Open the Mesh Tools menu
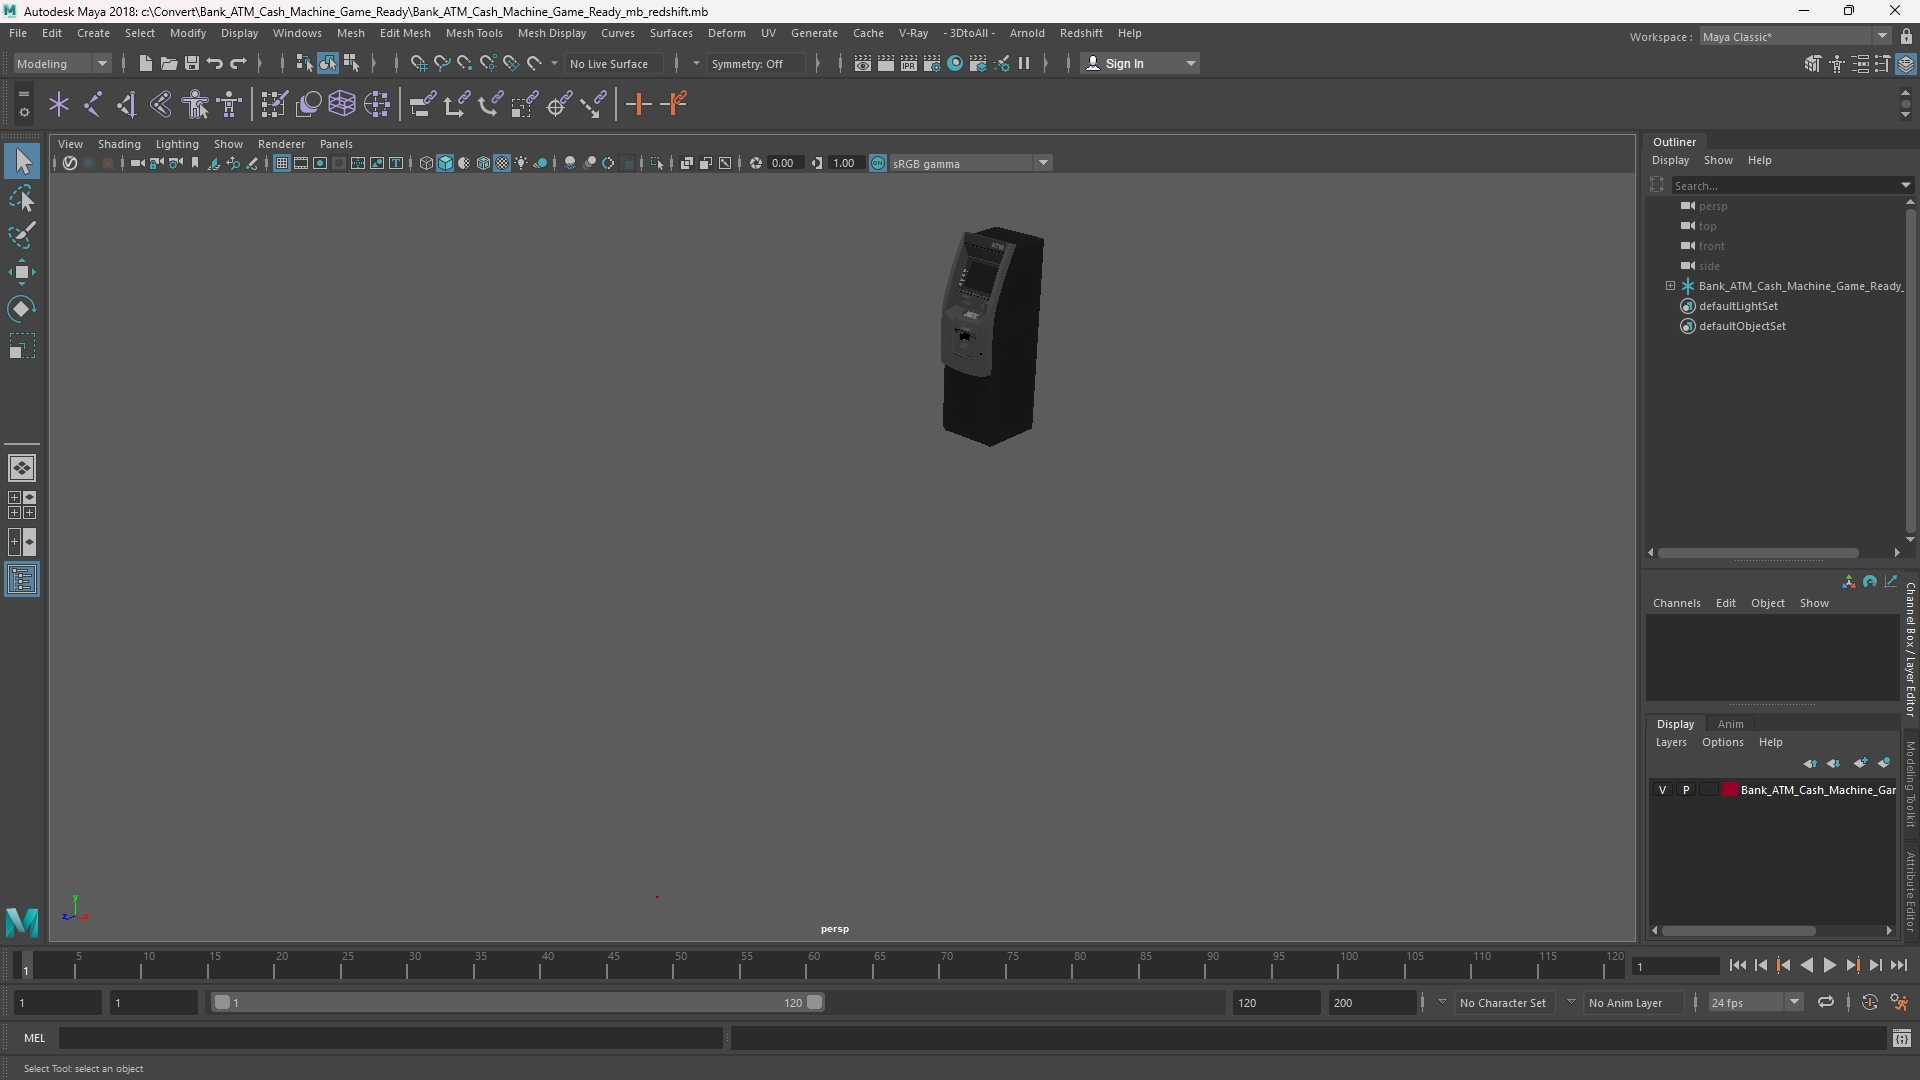Image resolution: width=1920 pixels, height=1080 pixels. pyautogui.click(x=473, y=33)
